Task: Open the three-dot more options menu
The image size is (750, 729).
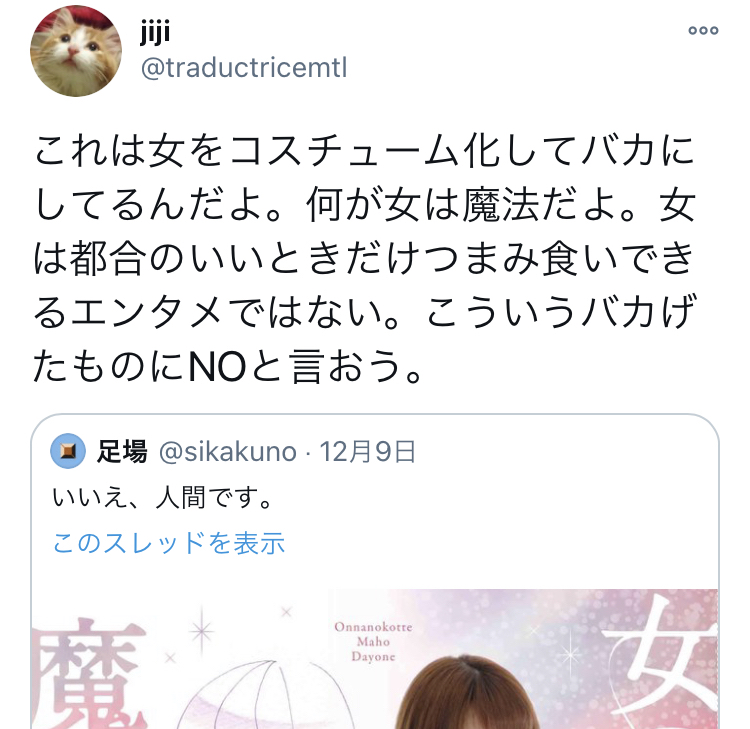Action: 703,31
